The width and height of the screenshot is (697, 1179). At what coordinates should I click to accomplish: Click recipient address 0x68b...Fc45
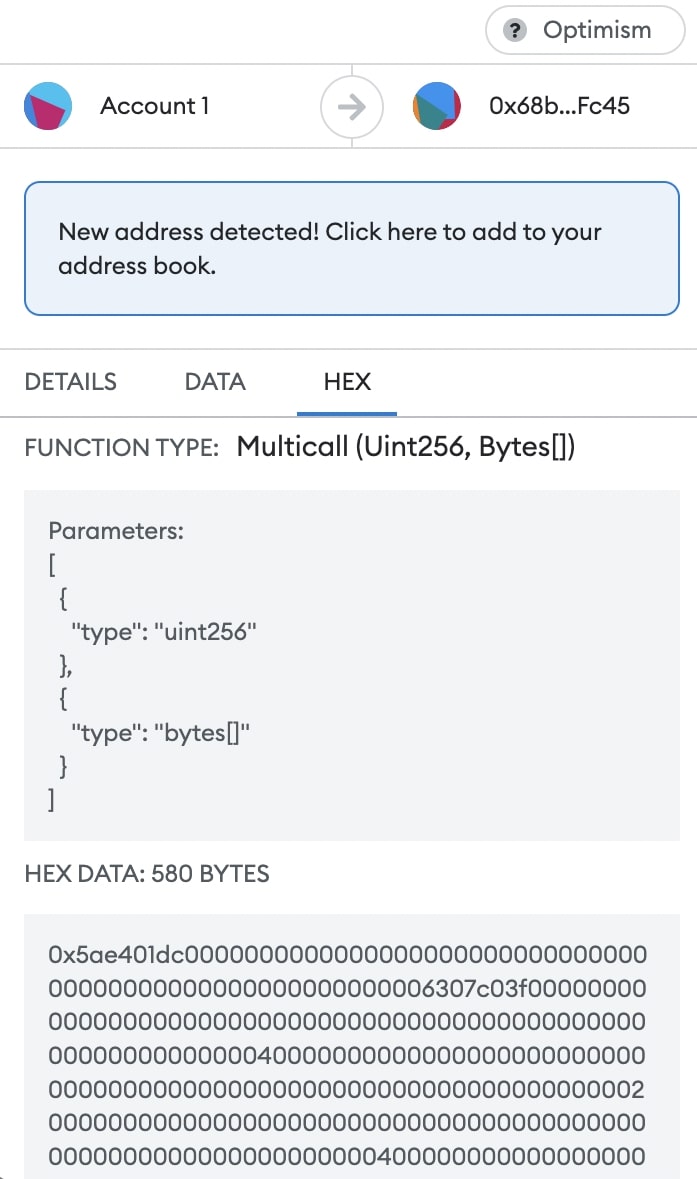pos(559,106)
